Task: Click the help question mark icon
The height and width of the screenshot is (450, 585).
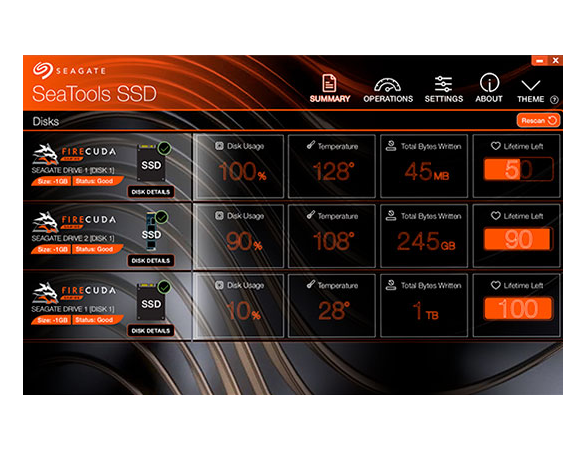Action: coord(554,100)
